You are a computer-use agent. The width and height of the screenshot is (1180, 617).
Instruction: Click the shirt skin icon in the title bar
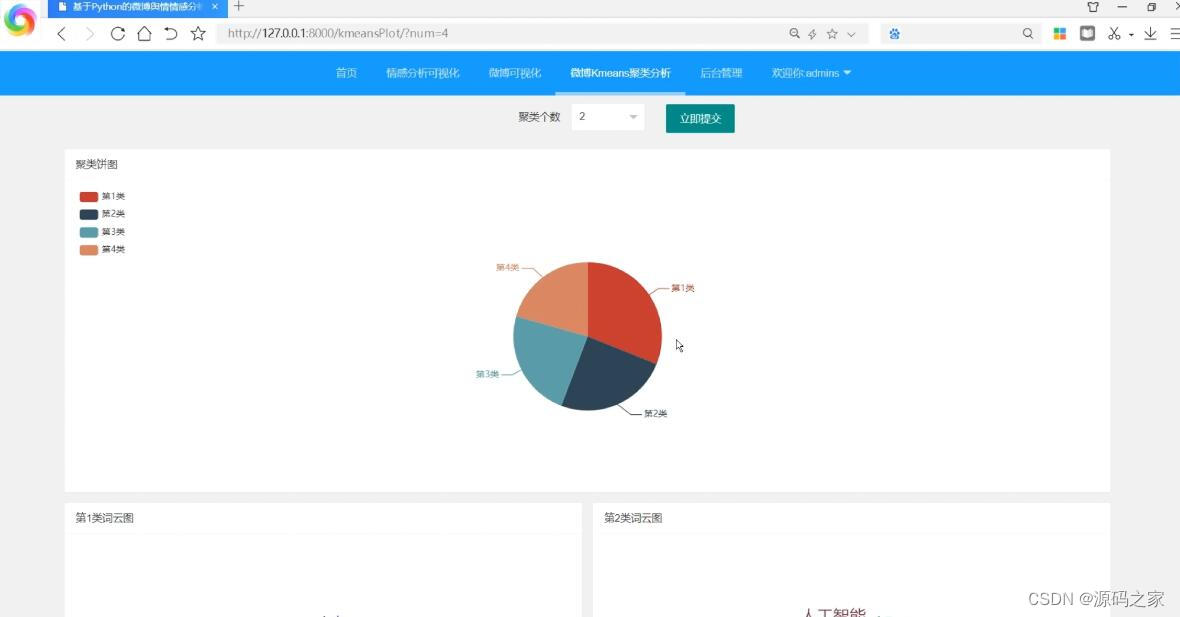[1093, 7]
